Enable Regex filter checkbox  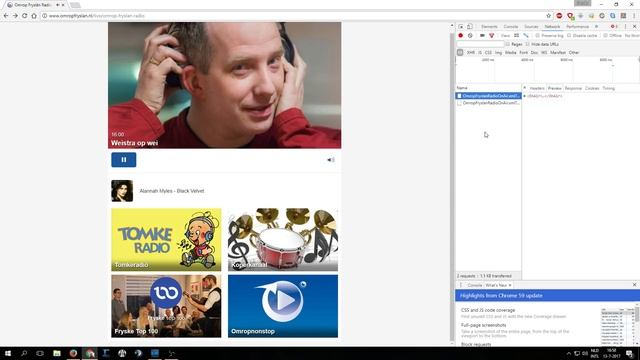[x=508, y=44]
